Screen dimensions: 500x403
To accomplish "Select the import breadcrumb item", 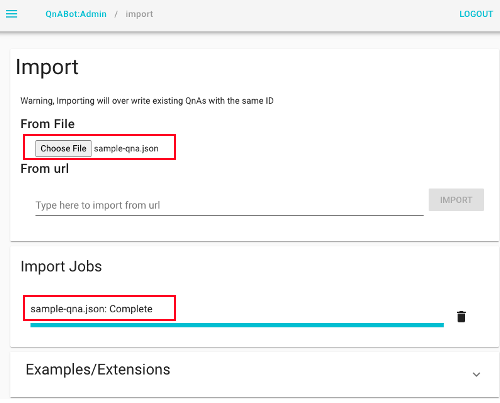I will tap(139, 14).
